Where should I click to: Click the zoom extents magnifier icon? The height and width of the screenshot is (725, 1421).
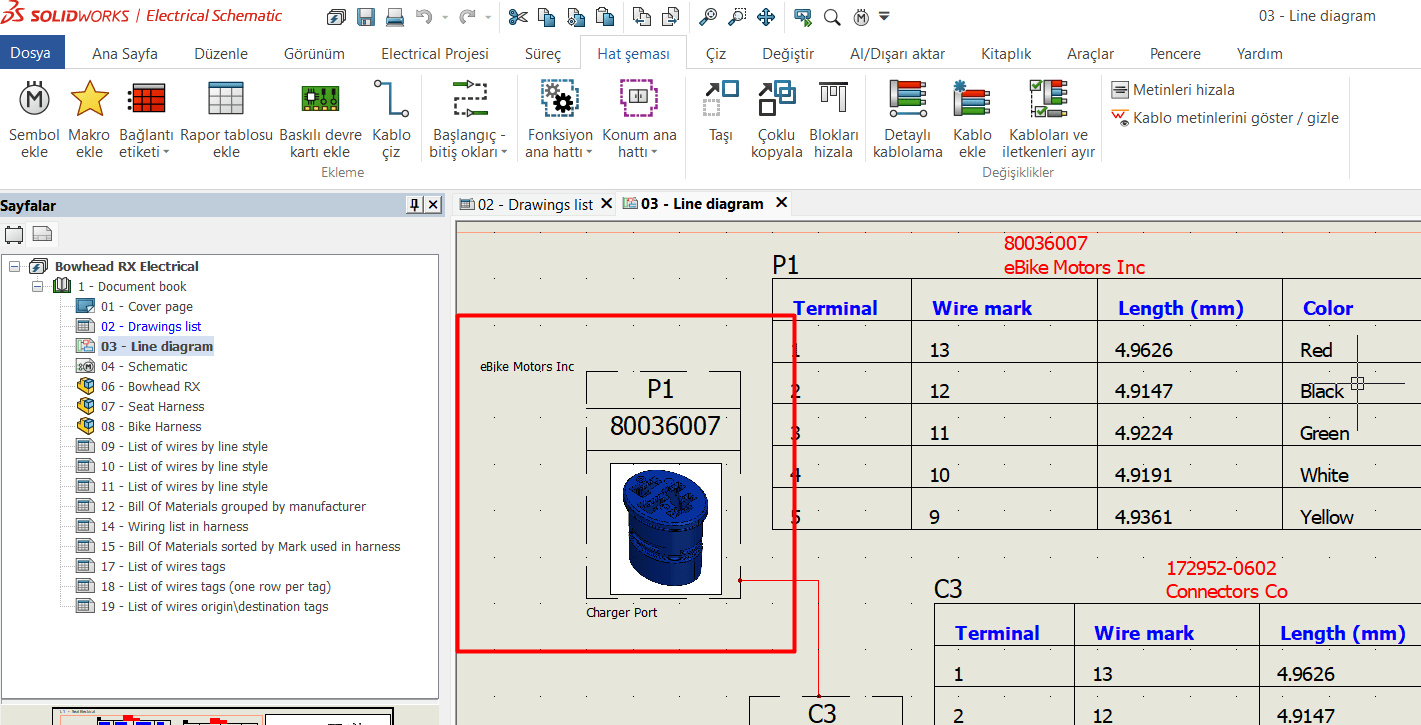708,17
